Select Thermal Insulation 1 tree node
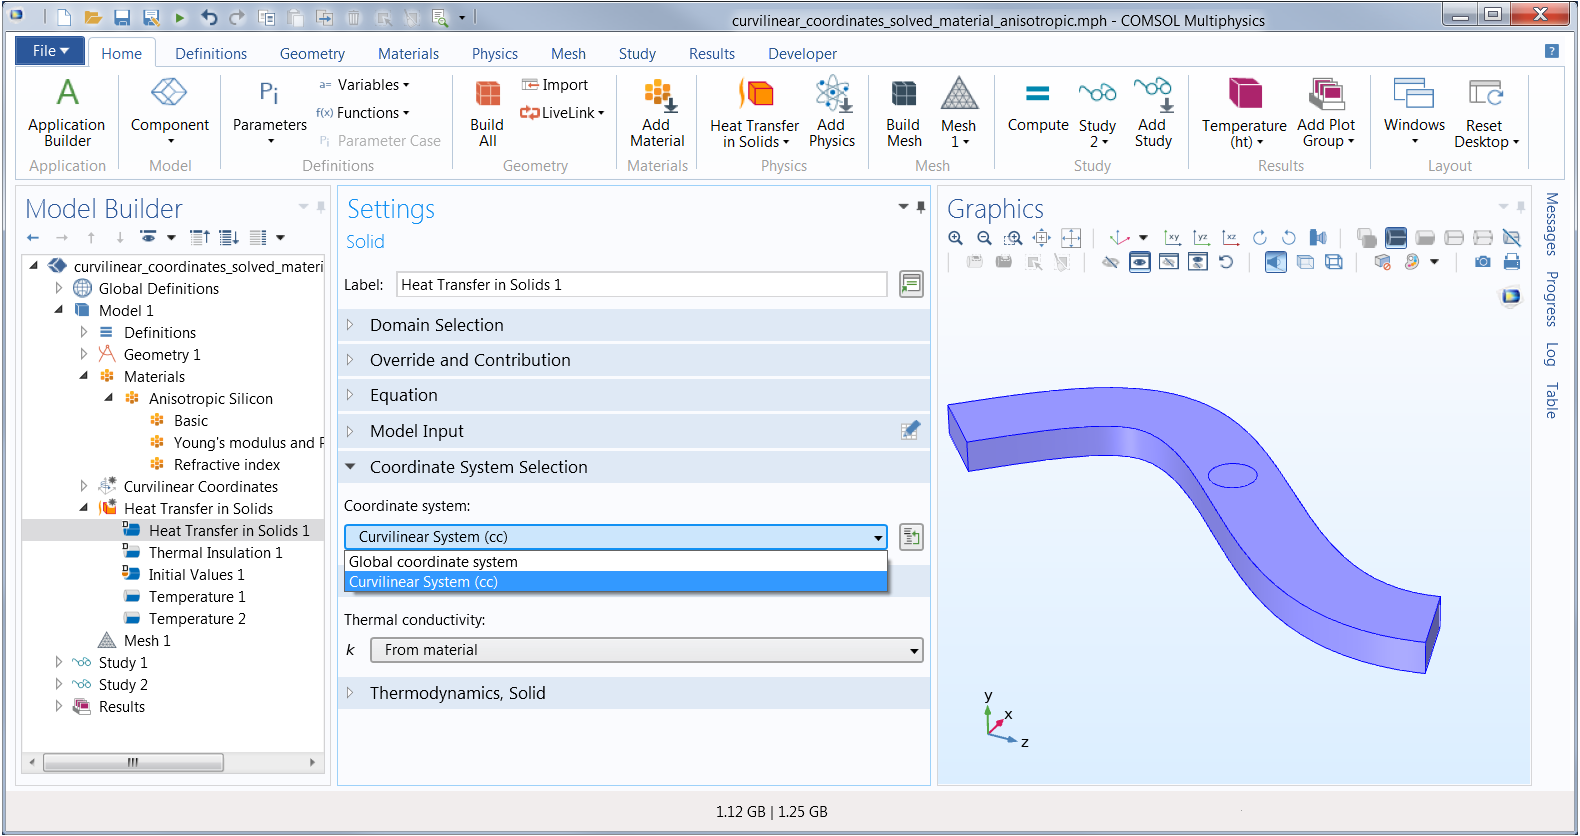Screen dimensions: 1580x836 point(215,552)
